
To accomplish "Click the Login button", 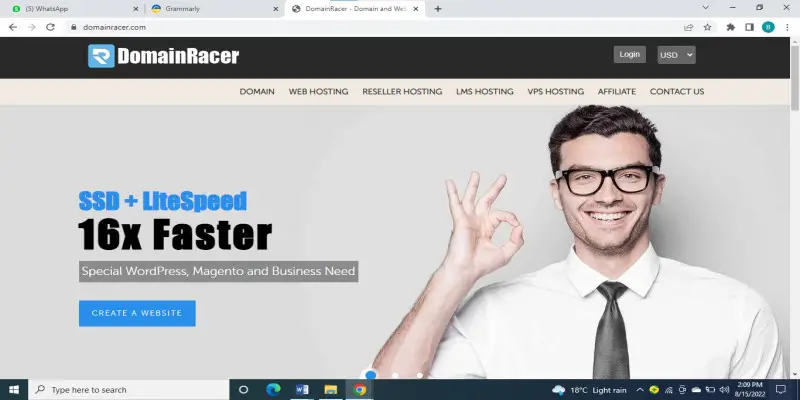I will [x=630, y=55].
